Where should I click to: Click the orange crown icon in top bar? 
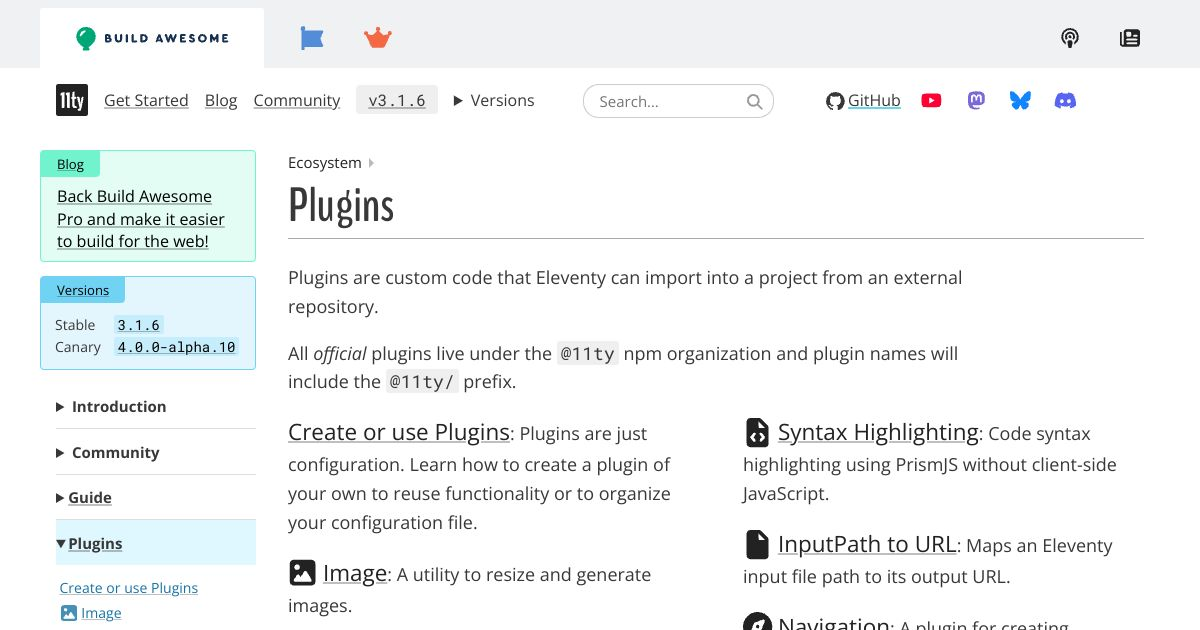coord(378,38)
